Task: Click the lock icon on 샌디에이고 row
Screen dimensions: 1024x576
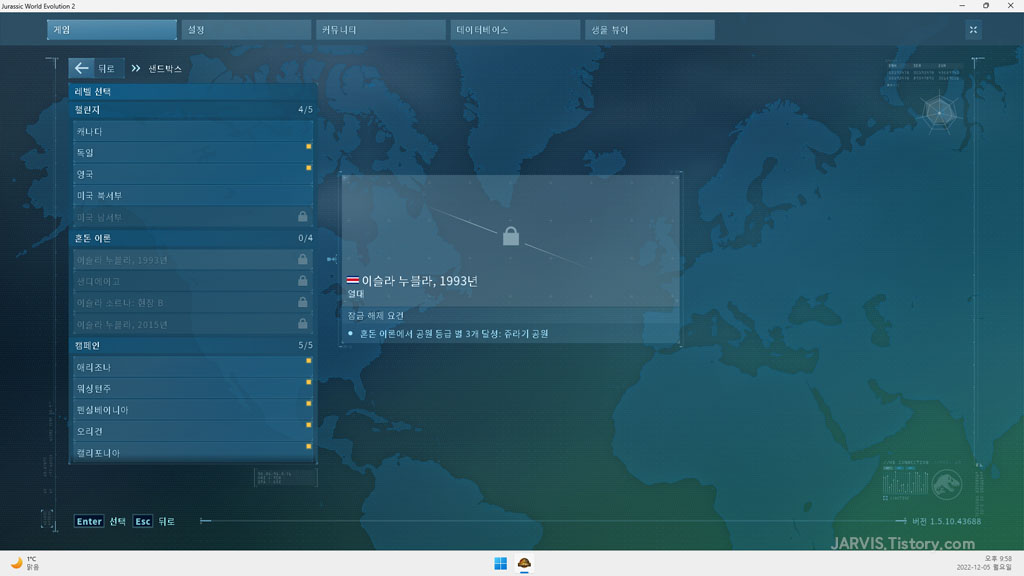Action: point(302,281)
